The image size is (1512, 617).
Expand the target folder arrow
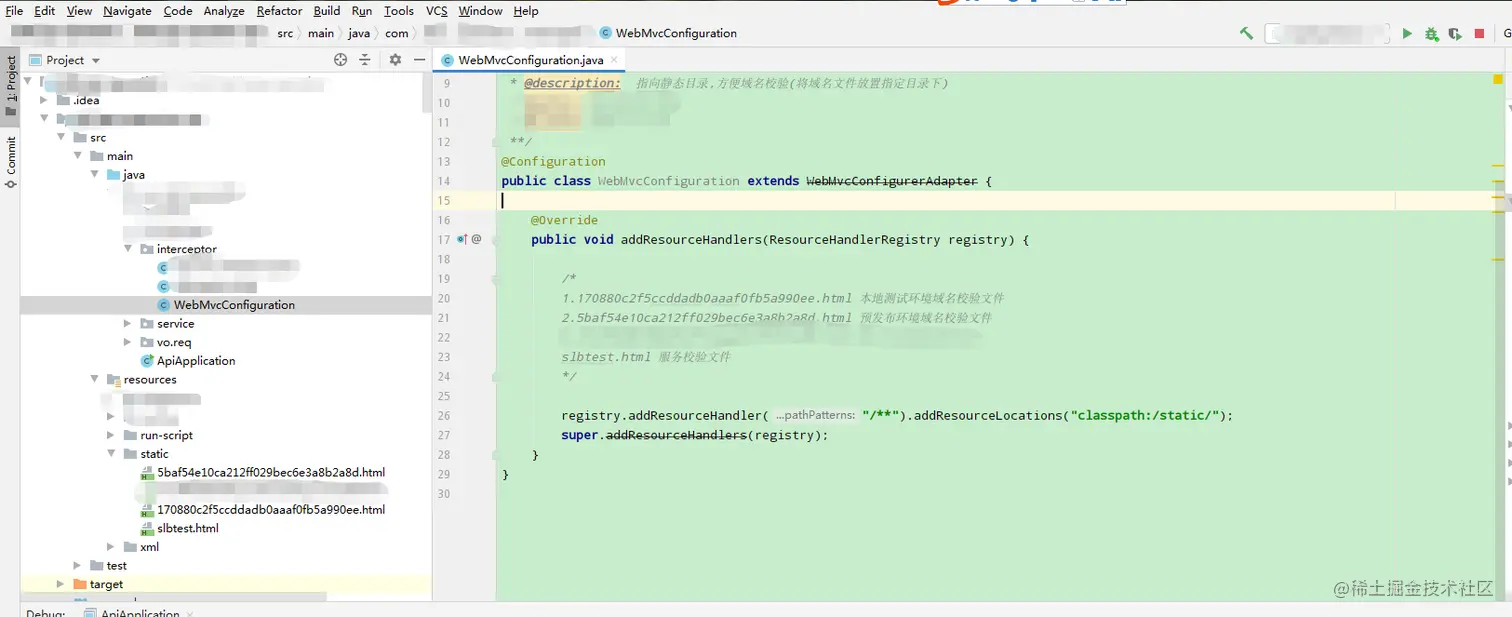click(x=61, y=584)
